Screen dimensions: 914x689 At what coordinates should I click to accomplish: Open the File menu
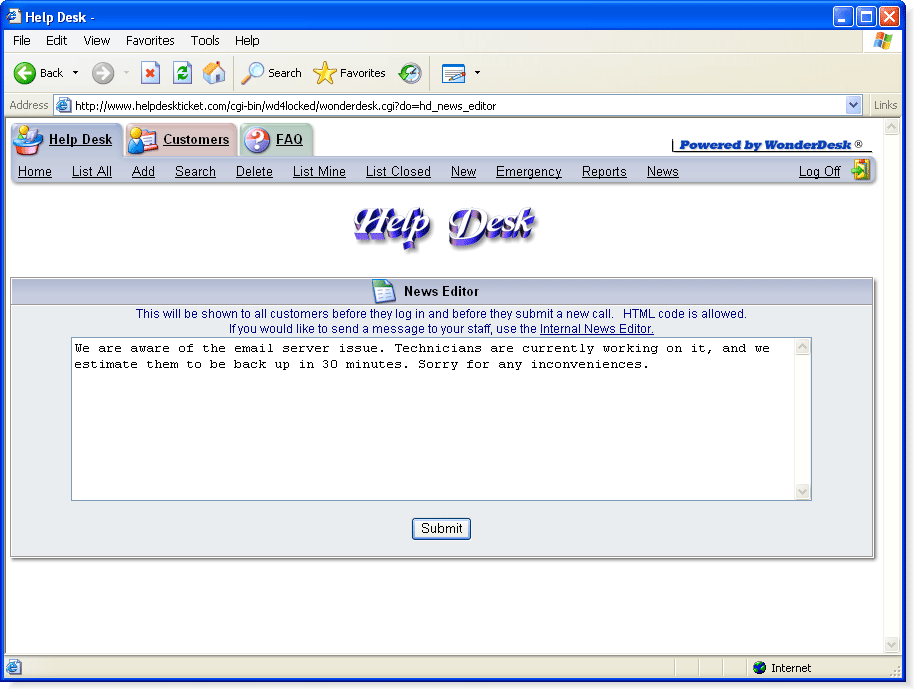tap(22, 41)
